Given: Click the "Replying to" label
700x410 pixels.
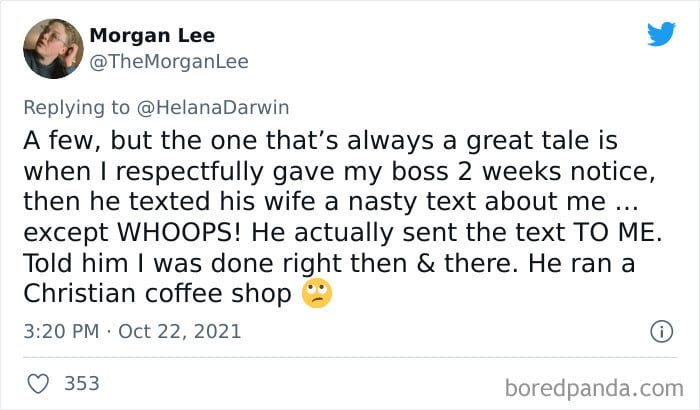Looking at the screenshot, I should [76, 108].
